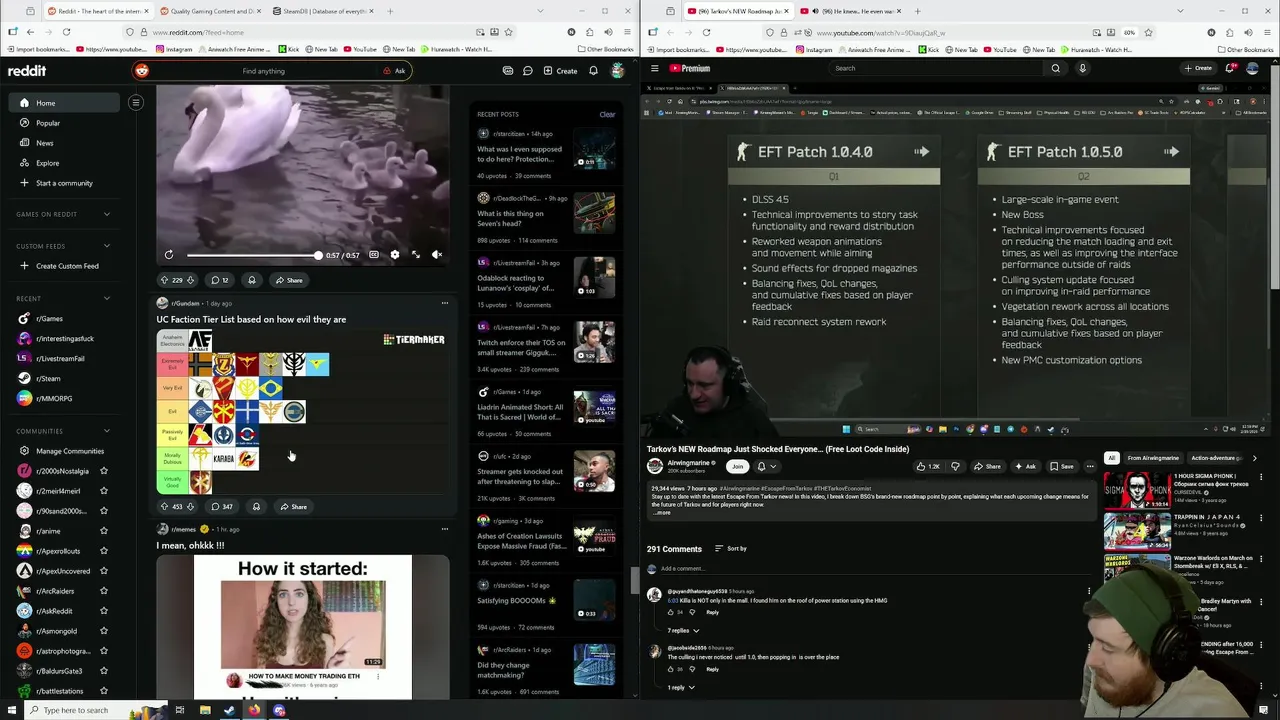Collapse the Games on Reddit section
1280x720 pixels.
point(107,214)
